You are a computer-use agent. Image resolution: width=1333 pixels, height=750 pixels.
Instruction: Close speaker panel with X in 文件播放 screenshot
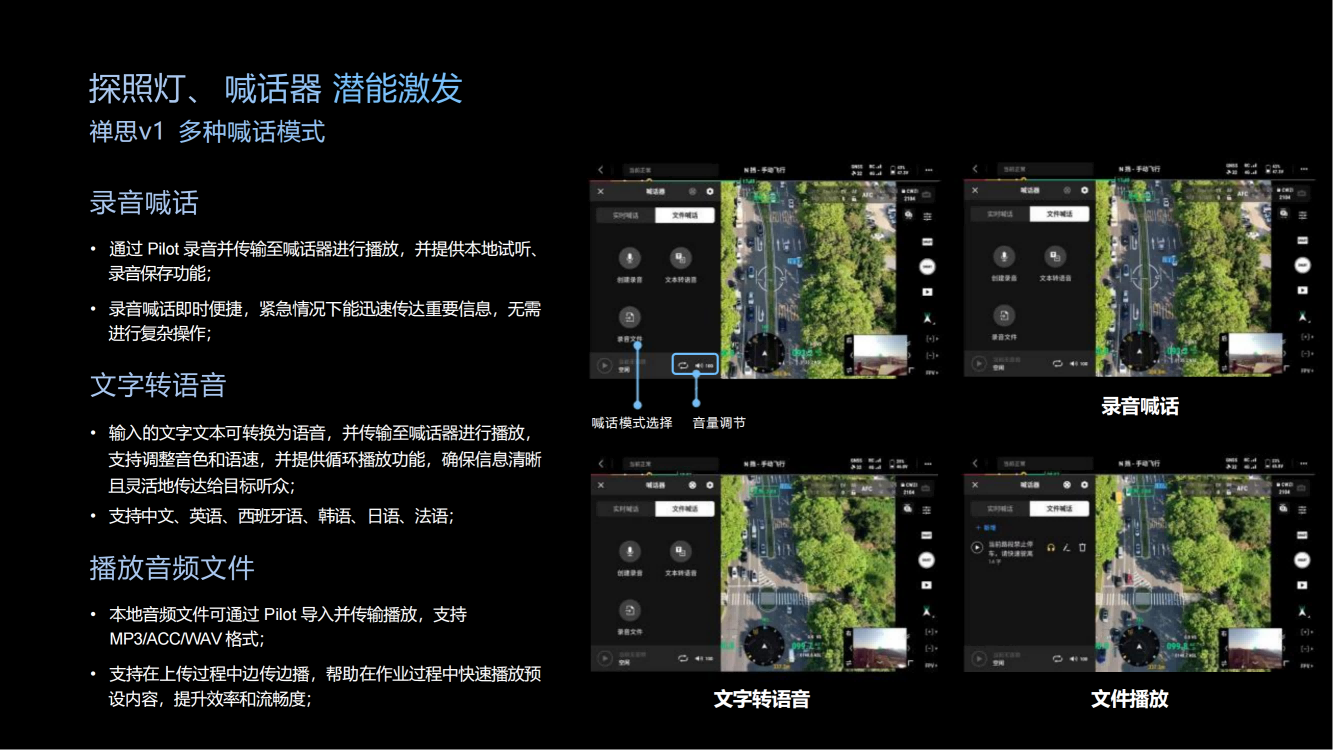coord(975,484)
